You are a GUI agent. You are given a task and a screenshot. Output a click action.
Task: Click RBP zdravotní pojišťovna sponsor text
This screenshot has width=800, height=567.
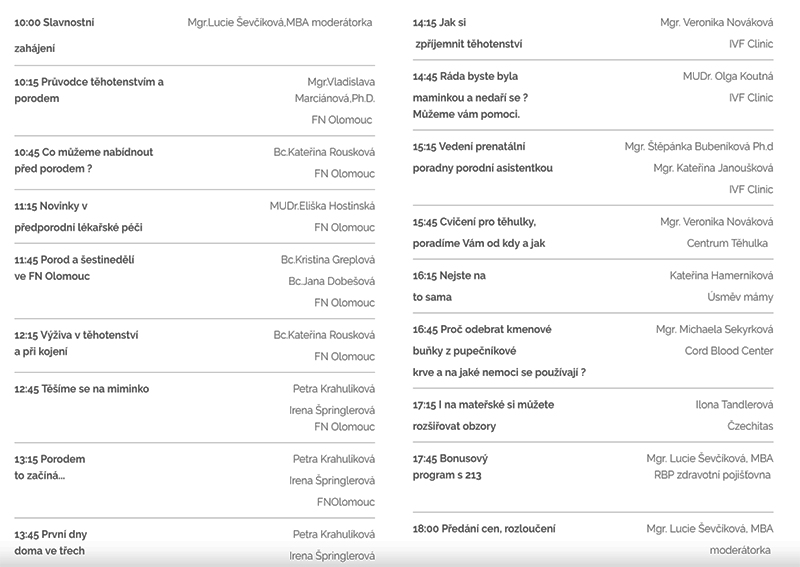pos(713,475)
